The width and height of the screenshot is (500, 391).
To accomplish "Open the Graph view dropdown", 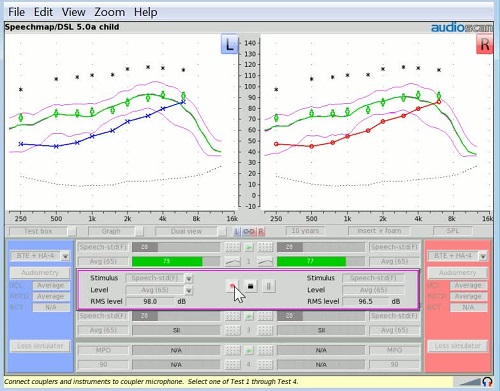I will tap(116, 231).
